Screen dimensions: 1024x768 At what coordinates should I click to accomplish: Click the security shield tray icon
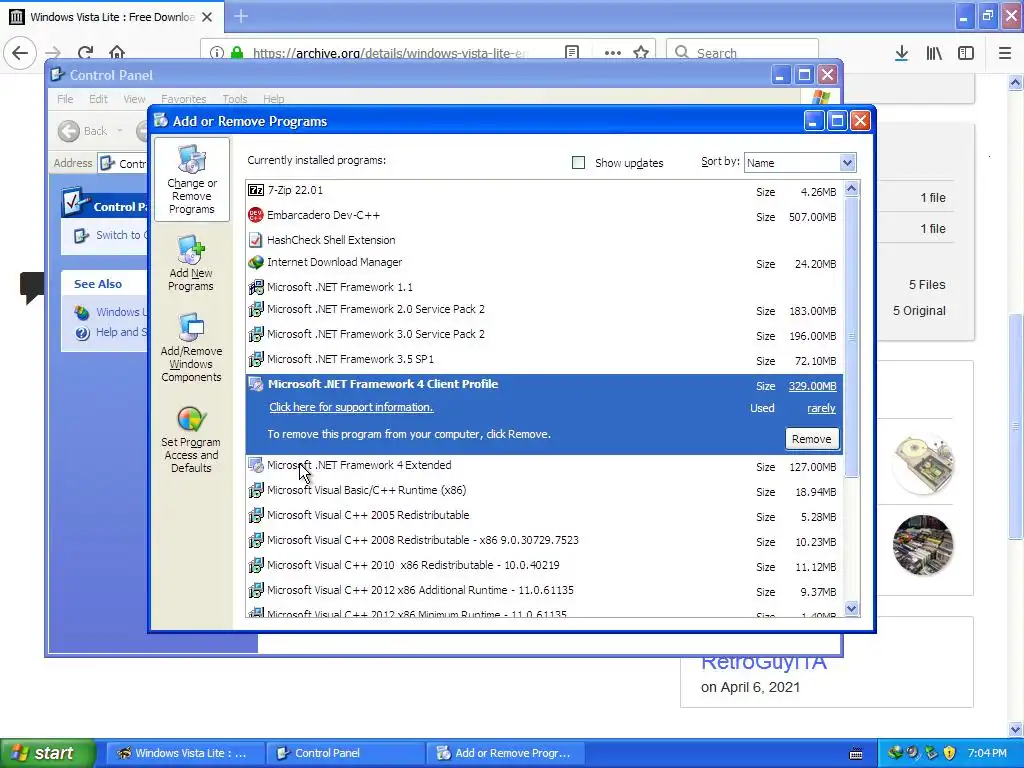[950, 753]
